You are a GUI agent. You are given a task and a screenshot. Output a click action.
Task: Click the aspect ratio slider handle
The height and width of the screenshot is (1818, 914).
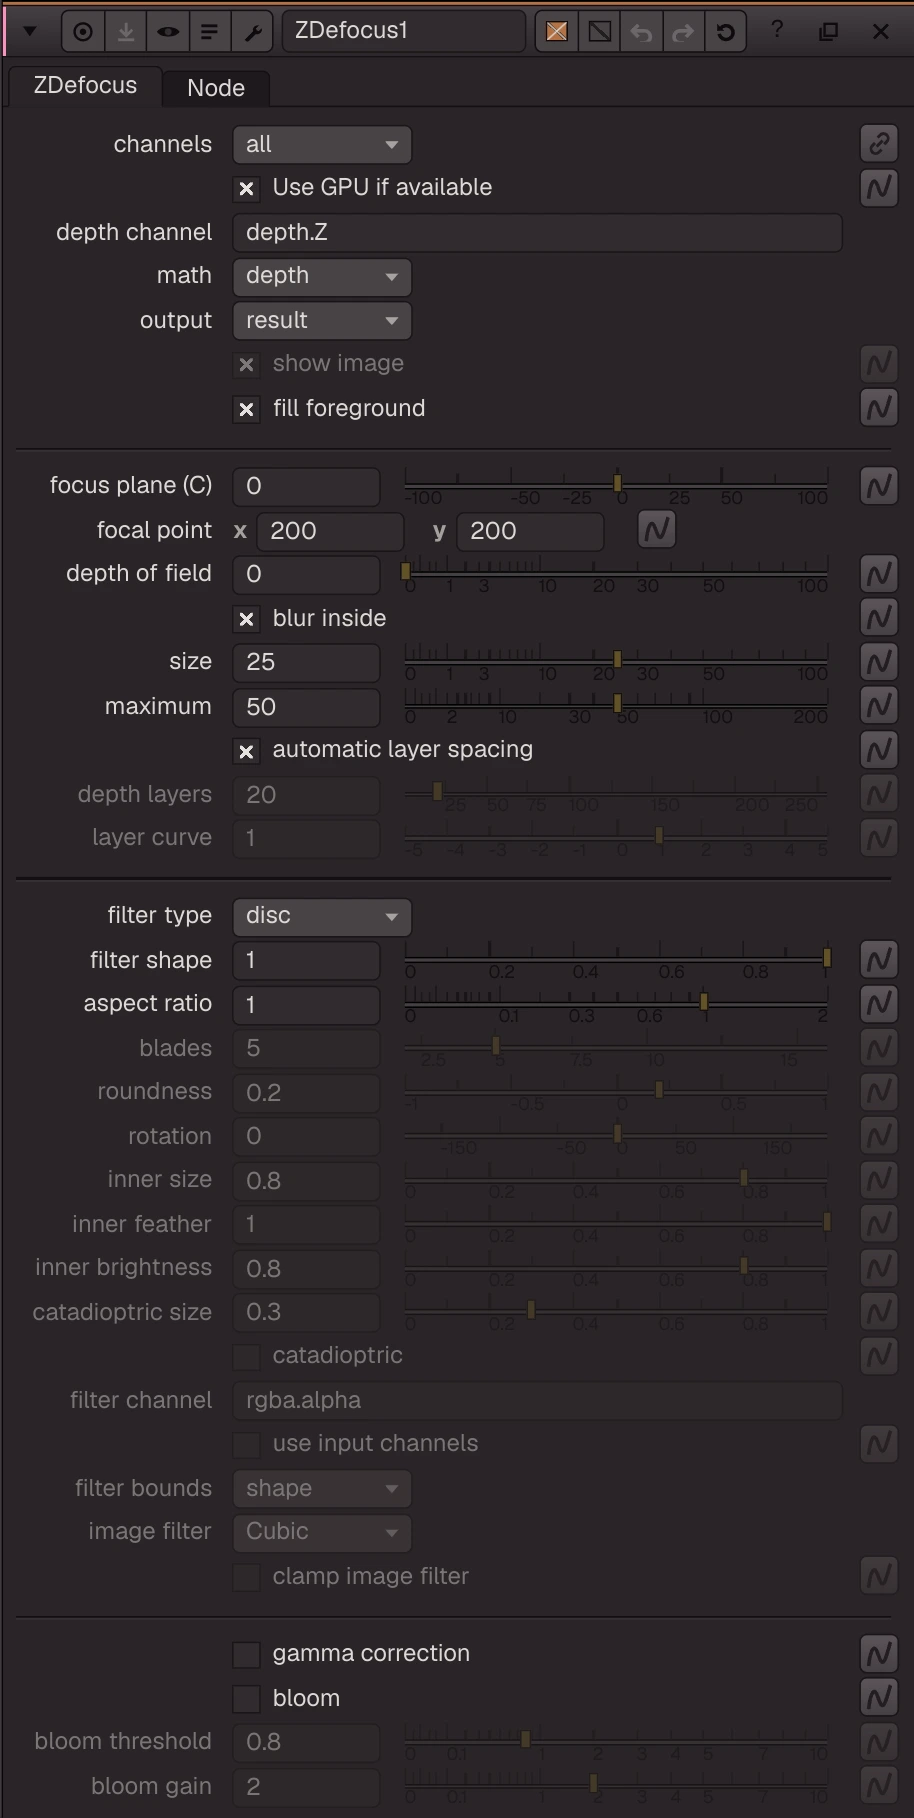point(704,1001)
